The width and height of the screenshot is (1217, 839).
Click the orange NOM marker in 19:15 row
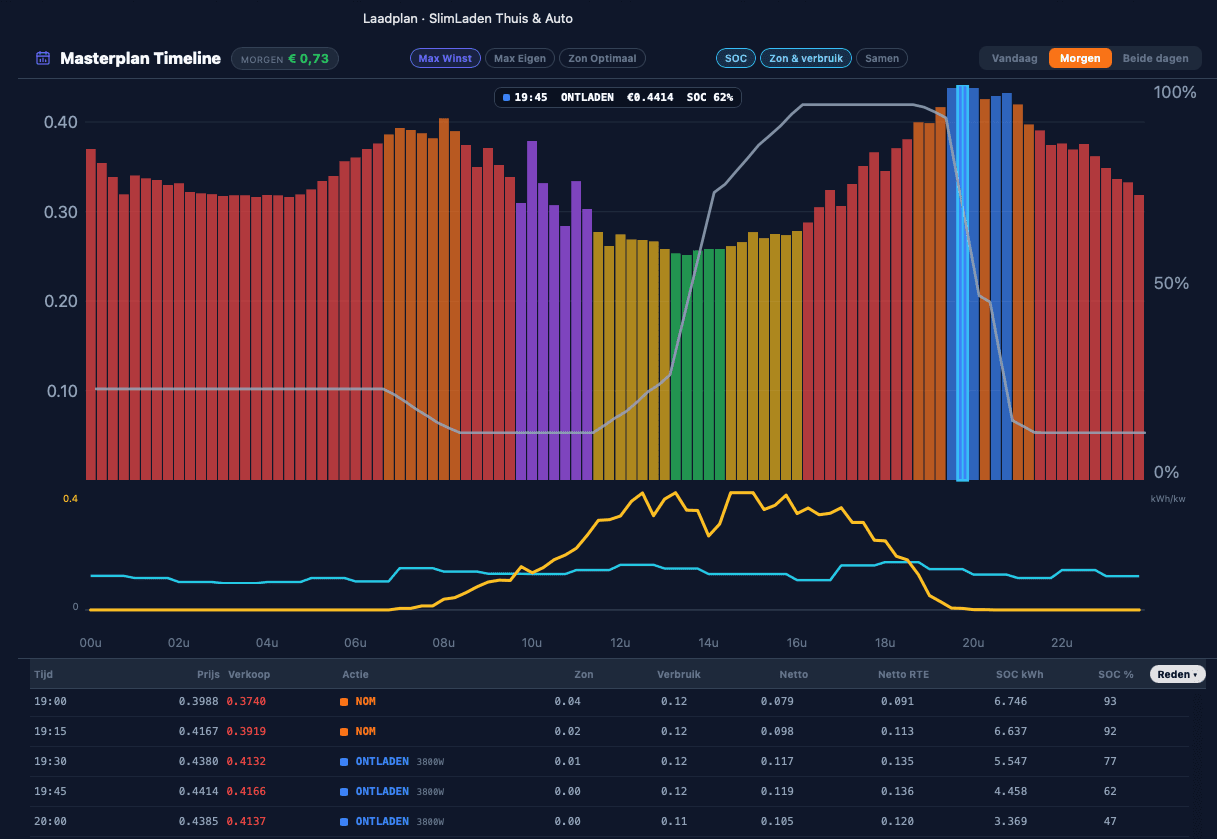click(x=344, y=732)
